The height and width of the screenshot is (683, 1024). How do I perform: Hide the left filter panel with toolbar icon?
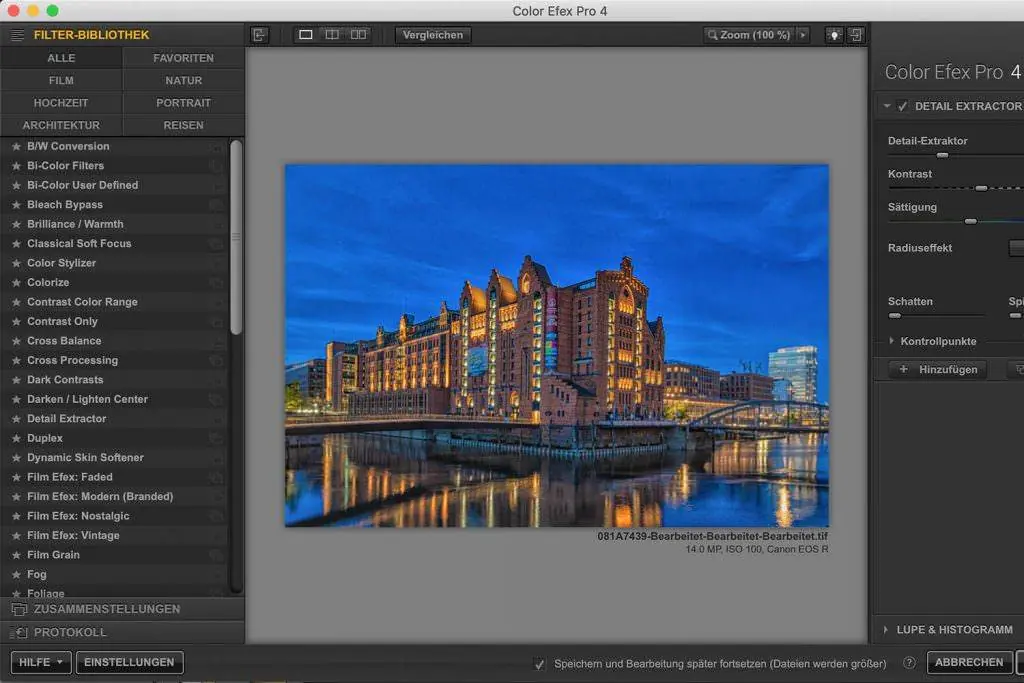coord(260,35)
